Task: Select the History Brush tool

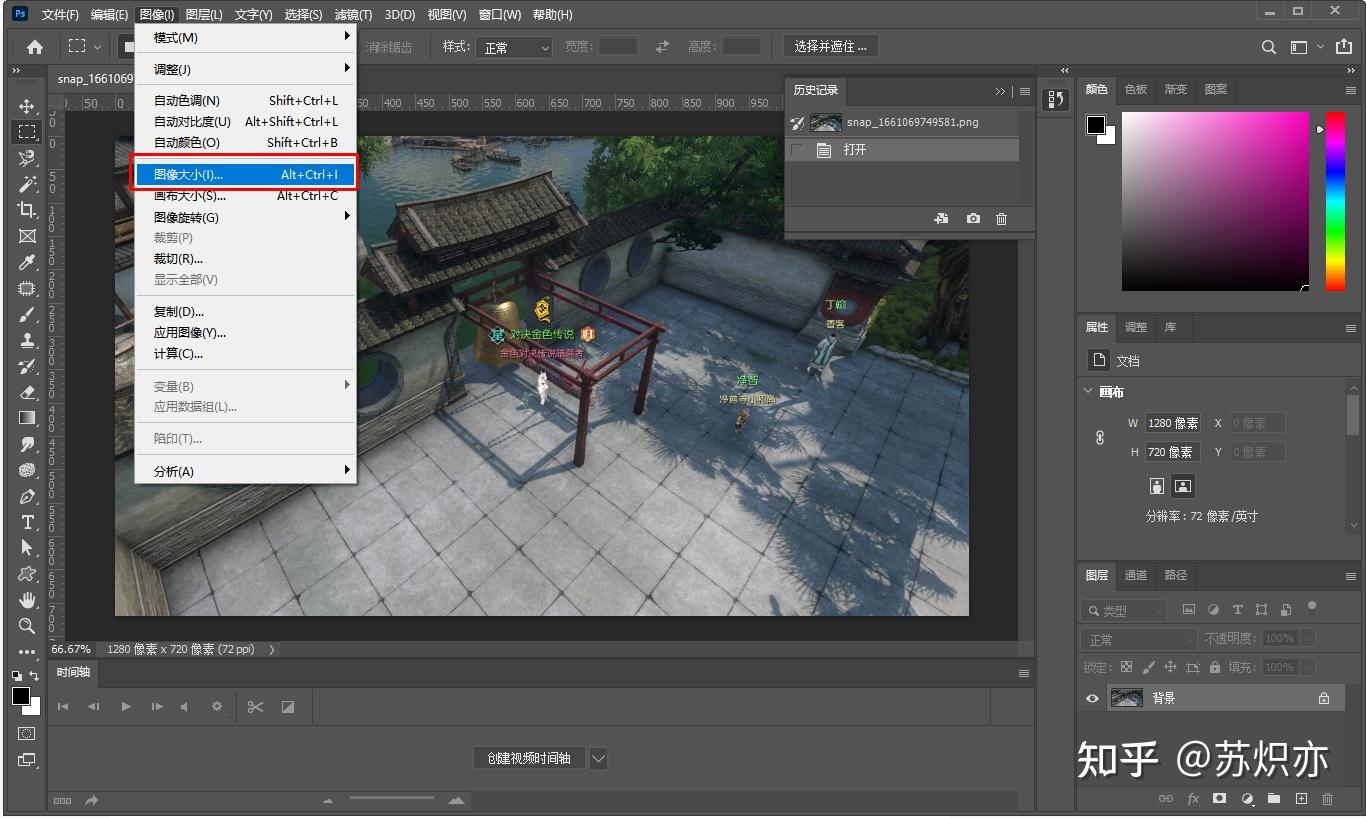Action: pyautogui.click(x=27, y=366)
